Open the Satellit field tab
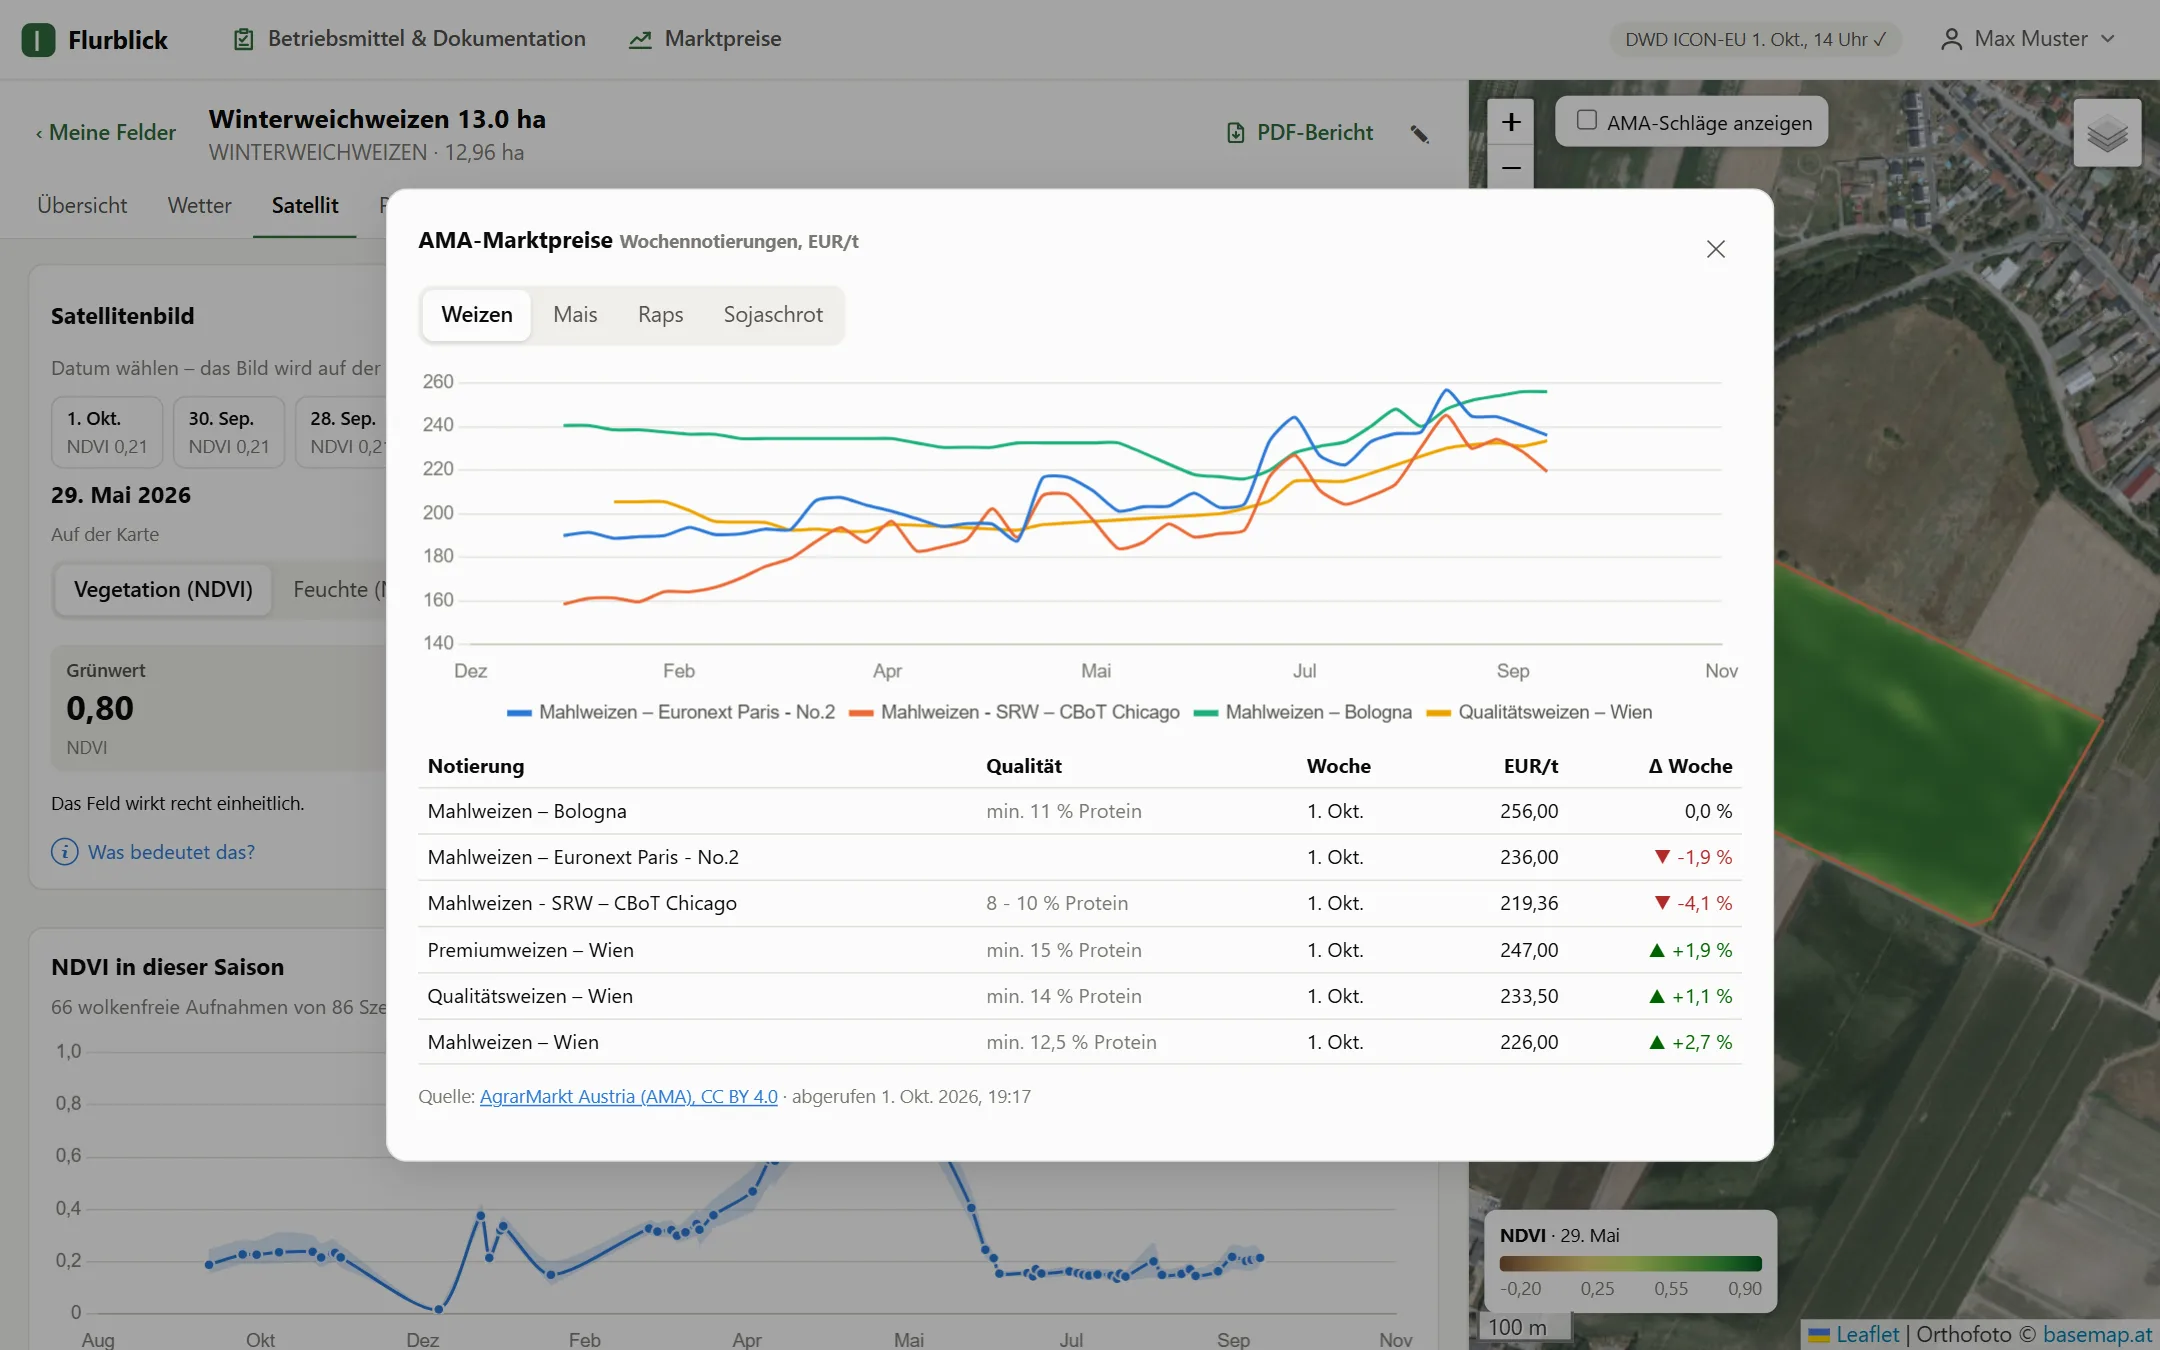 click(305, 206)
